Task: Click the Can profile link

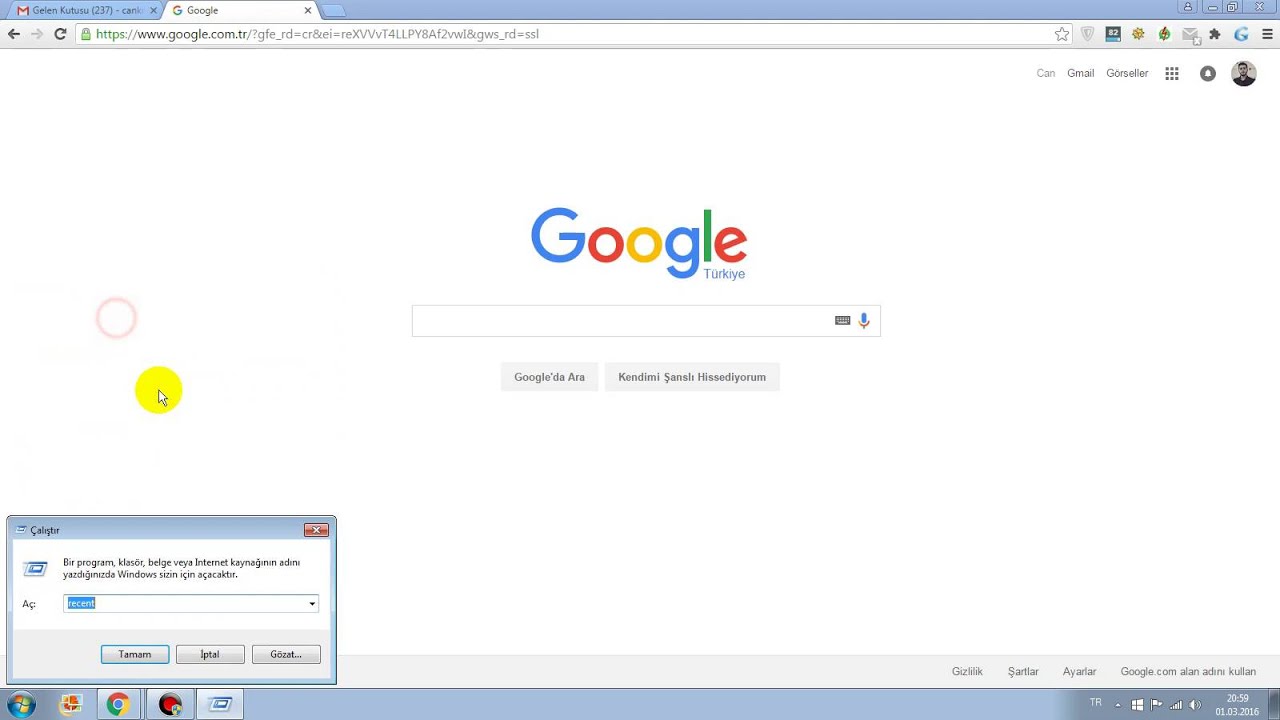Action: tap(1046, 73)
